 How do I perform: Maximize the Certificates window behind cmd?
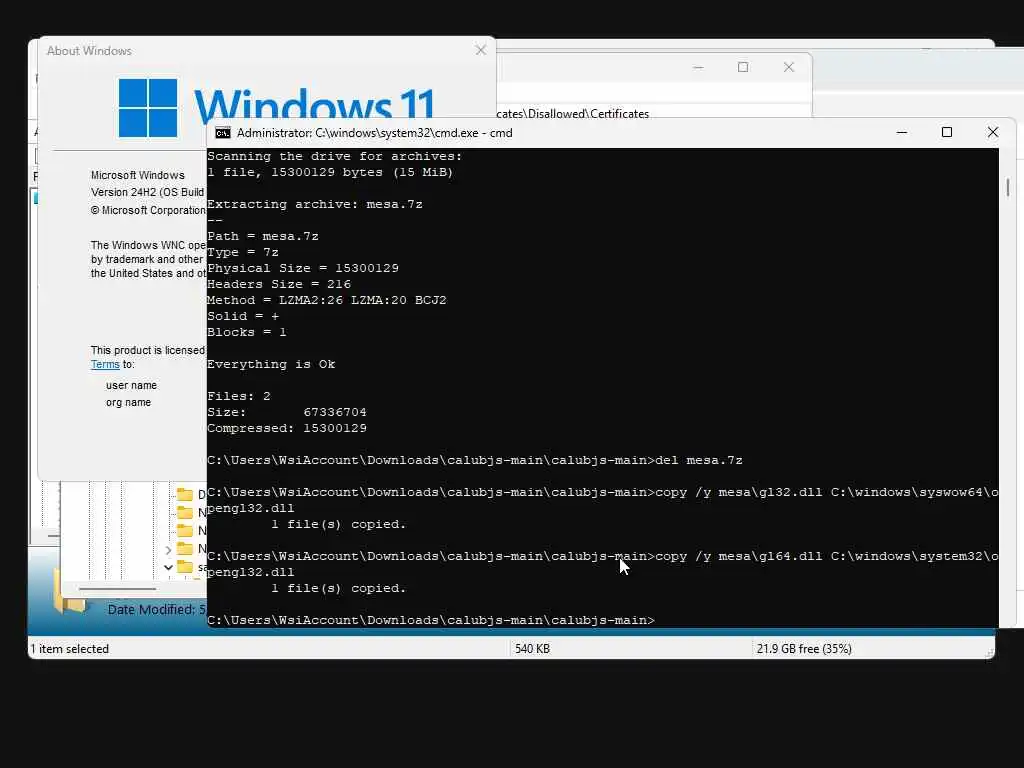tap(743, 67)
